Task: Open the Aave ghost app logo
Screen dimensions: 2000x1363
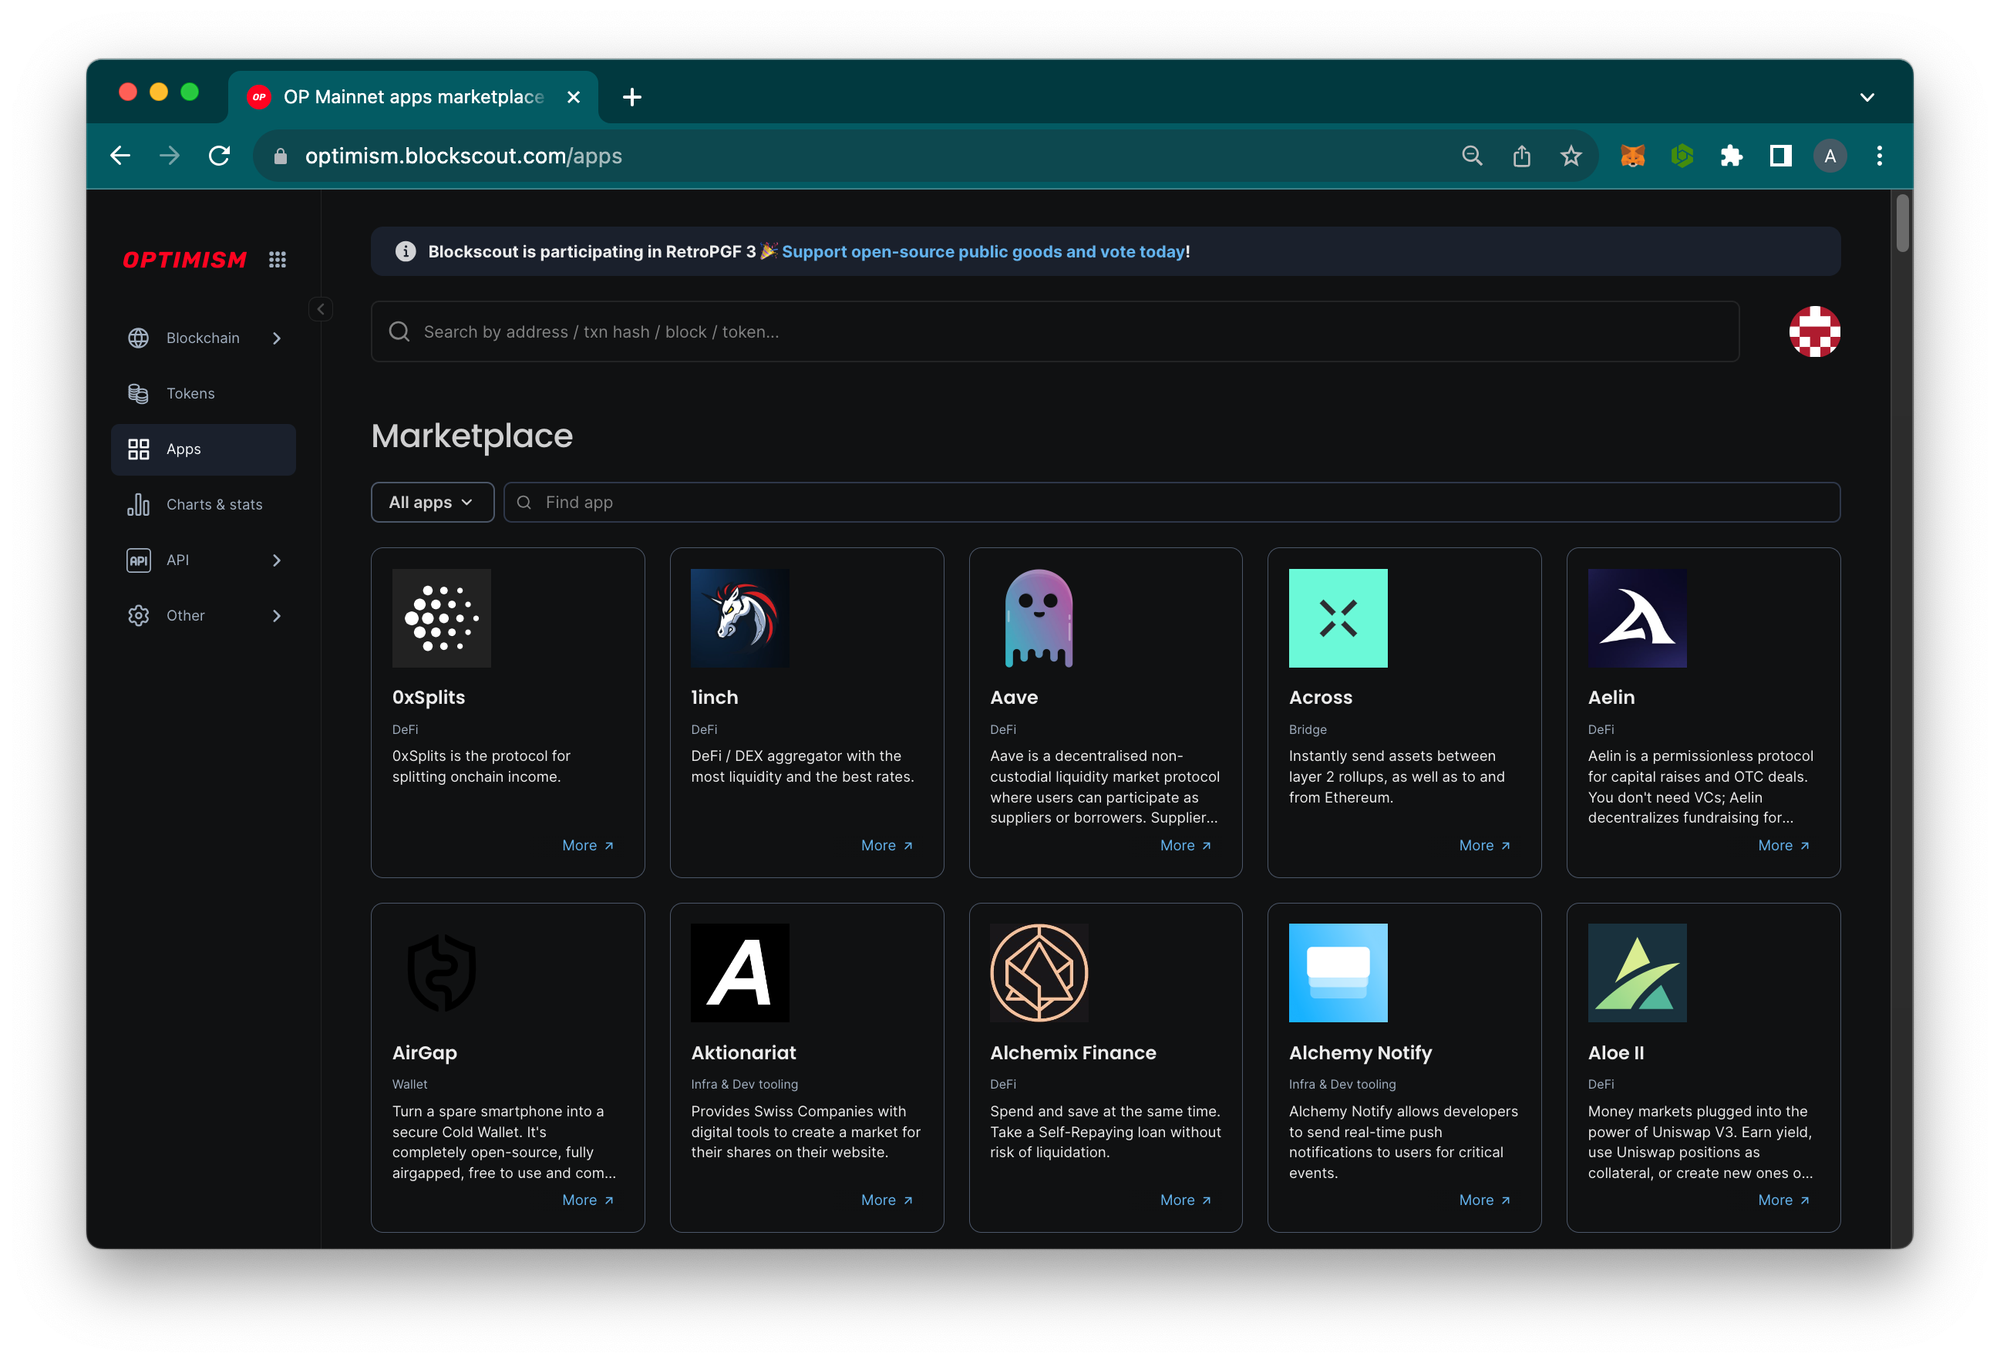Action: point(1038,618)
